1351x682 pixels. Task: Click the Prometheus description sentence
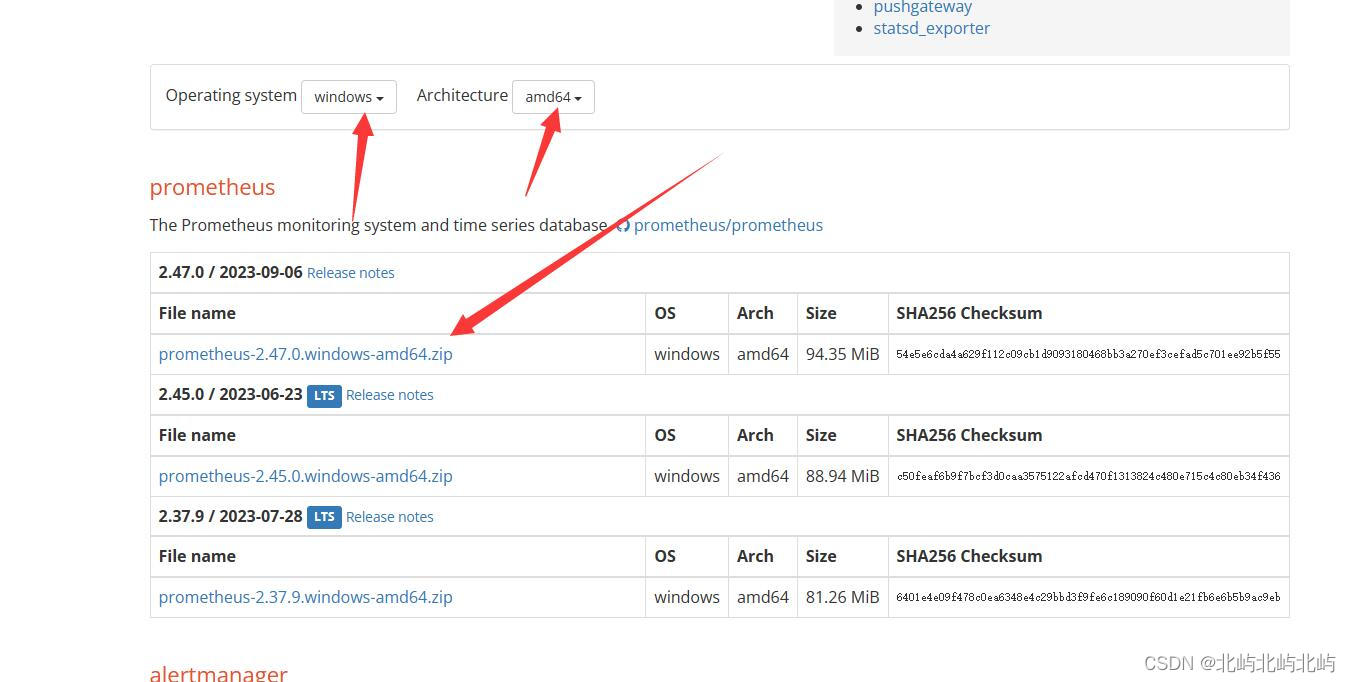point(378,225)
